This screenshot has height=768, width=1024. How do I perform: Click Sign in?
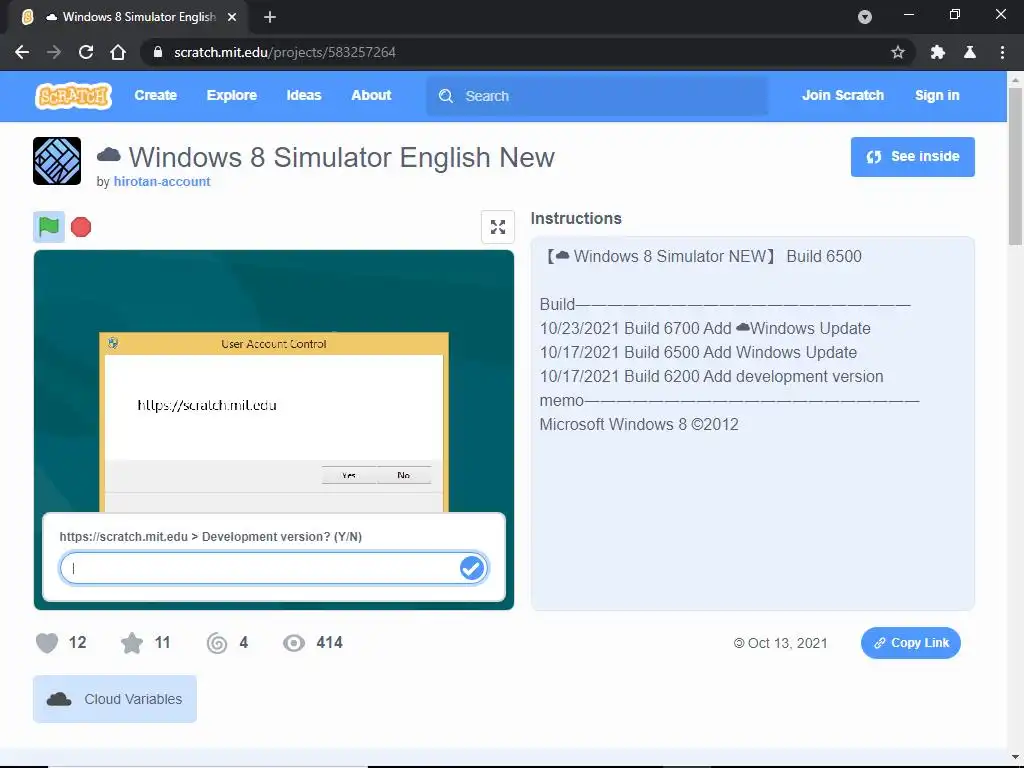(x=937, y=95)
